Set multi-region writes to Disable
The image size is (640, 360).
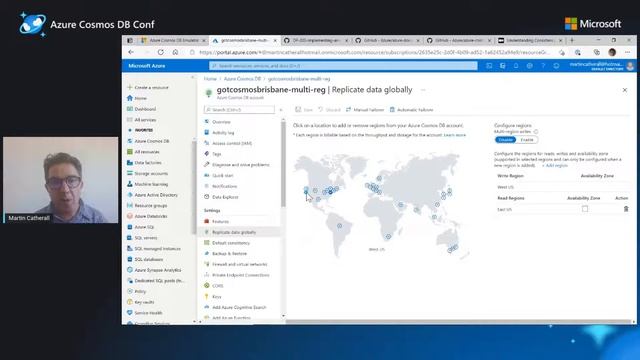tap(505, 140)
